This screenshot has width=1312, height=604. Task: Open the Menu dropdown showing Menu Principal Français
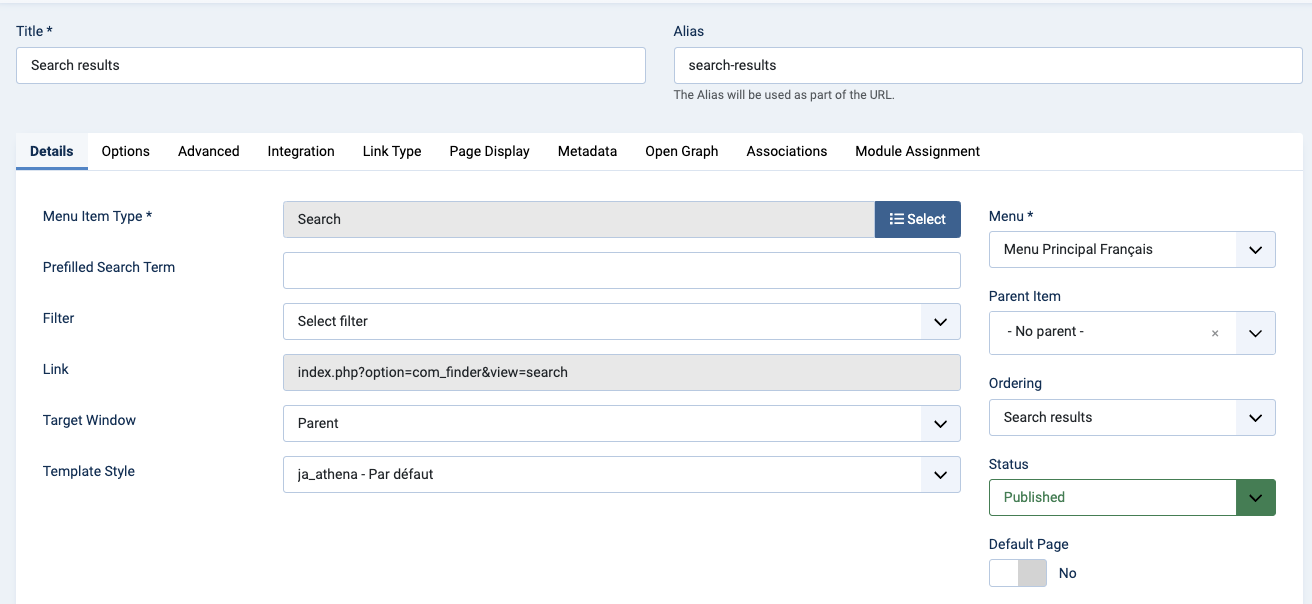coord(1131,250)
